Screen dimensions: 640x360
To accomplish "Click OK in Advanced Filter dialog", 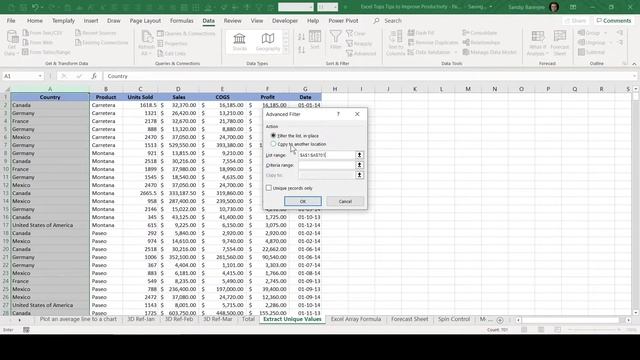I will point(302,201).
